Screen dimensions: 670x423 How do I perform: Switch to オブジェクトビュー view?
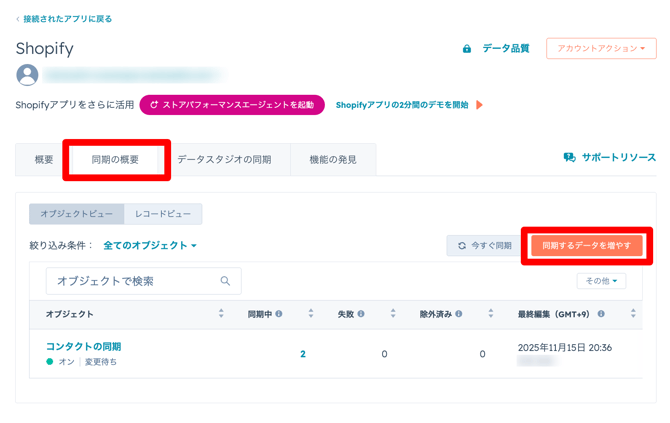click(x=77, y=214)
